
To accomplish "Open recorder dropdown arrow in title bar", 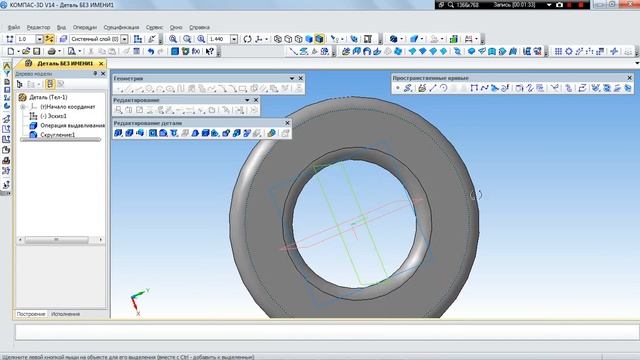I will coord(549,5).
